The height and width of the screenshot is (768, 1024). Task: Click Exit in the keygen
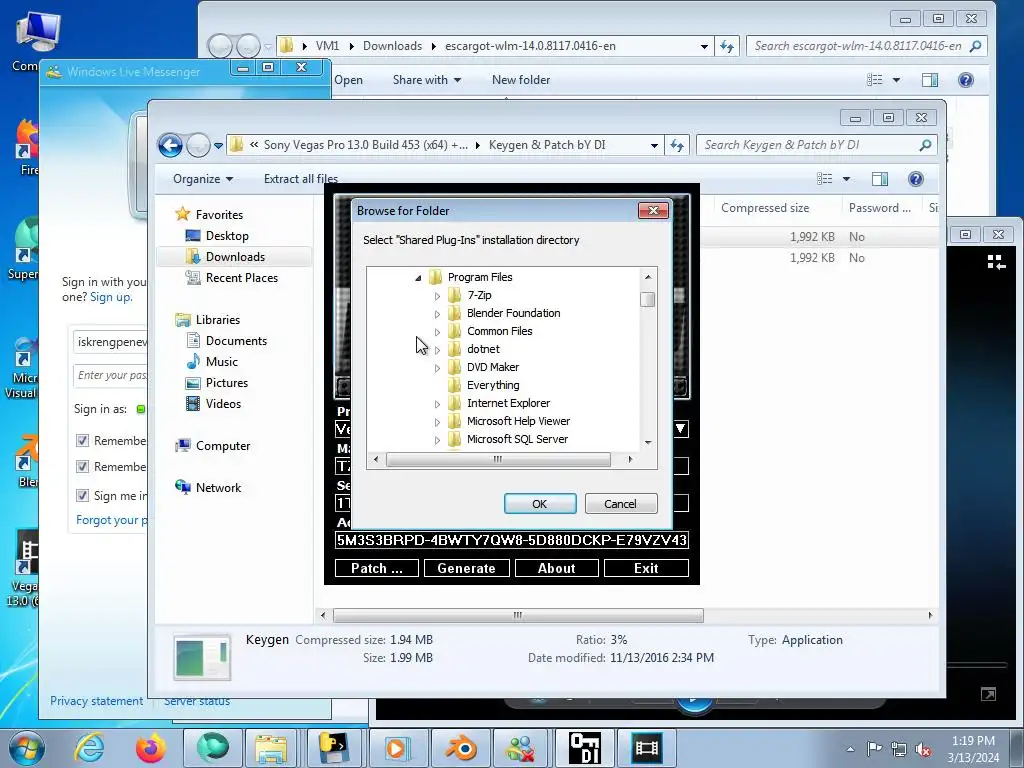646,568
